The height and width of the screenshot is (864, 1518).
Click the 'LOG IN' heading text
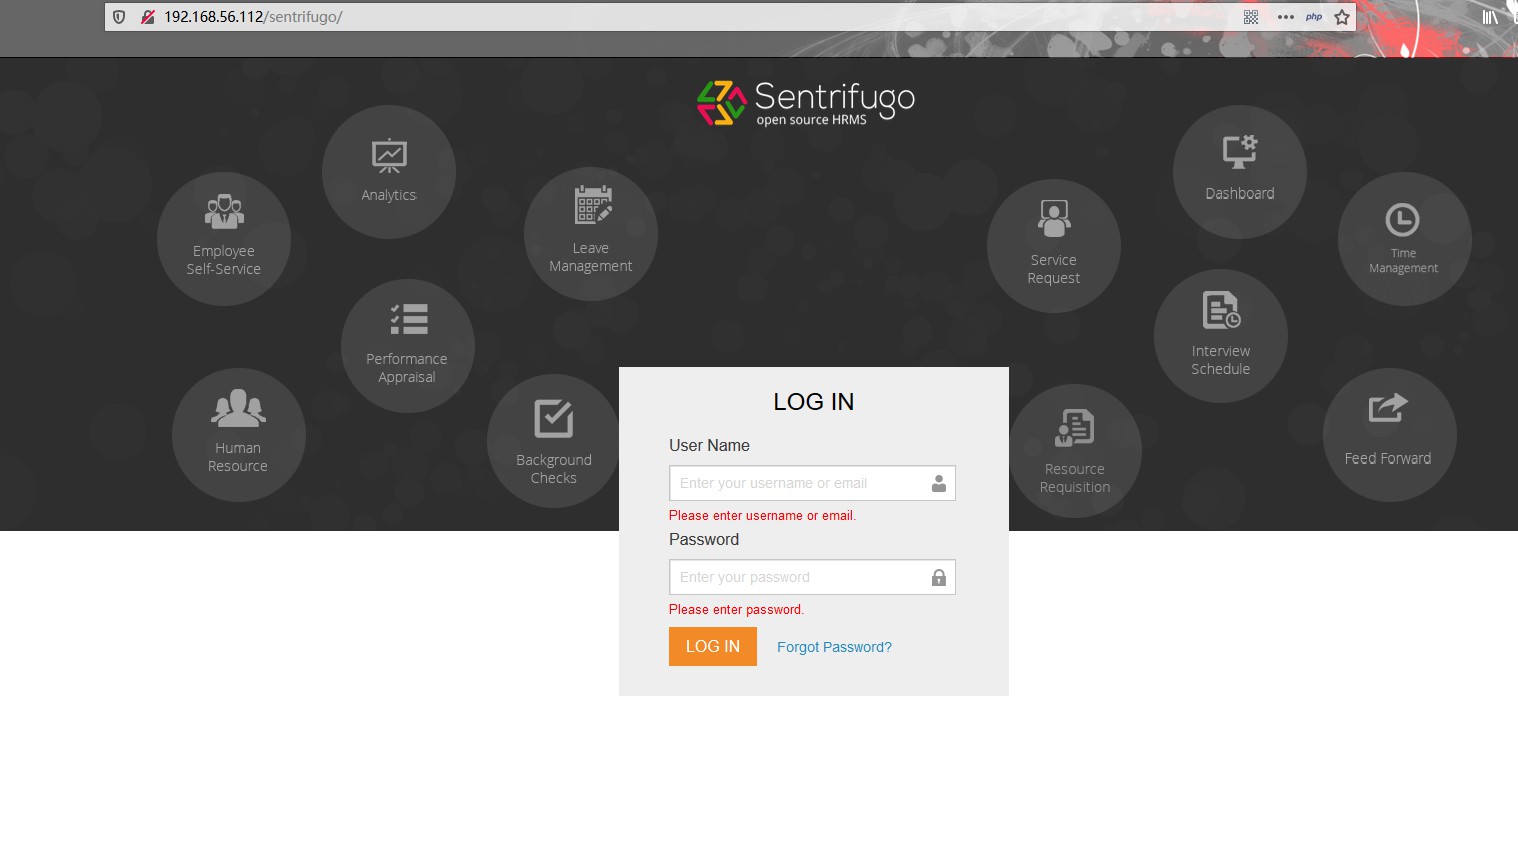tap(814, 402)
